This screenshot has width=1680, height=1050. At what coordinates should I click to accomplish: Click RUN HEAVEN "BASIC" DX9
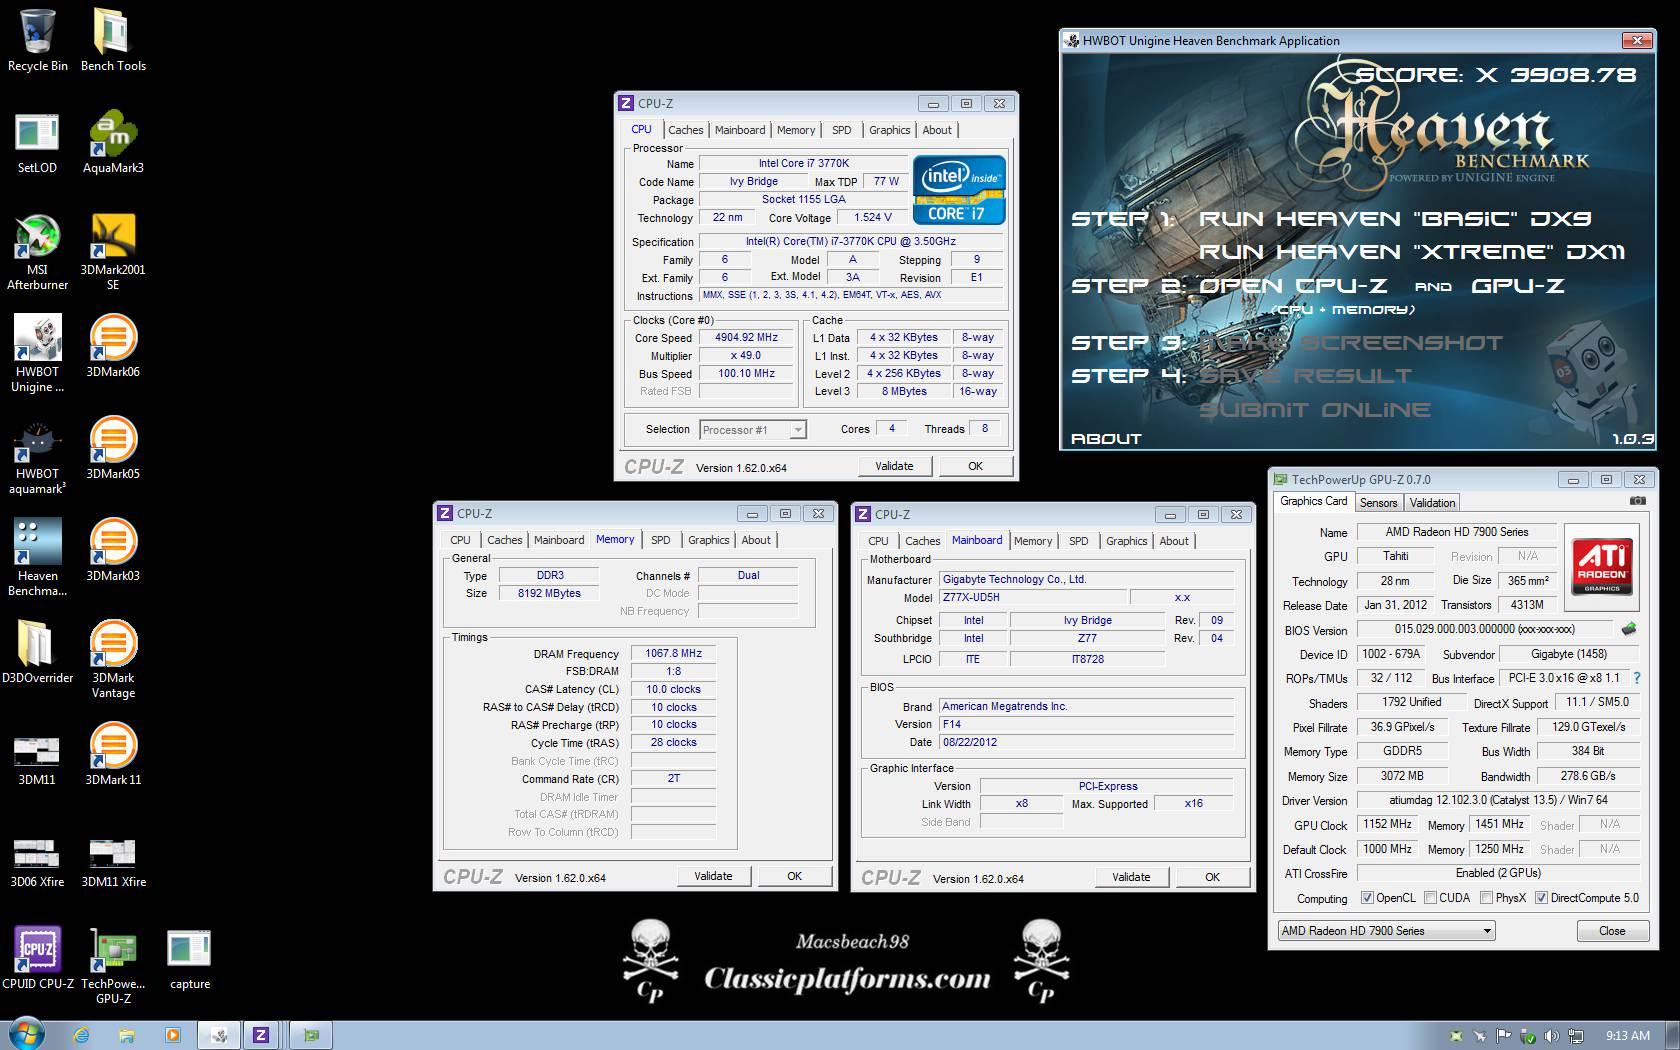tap(1395, 219)
